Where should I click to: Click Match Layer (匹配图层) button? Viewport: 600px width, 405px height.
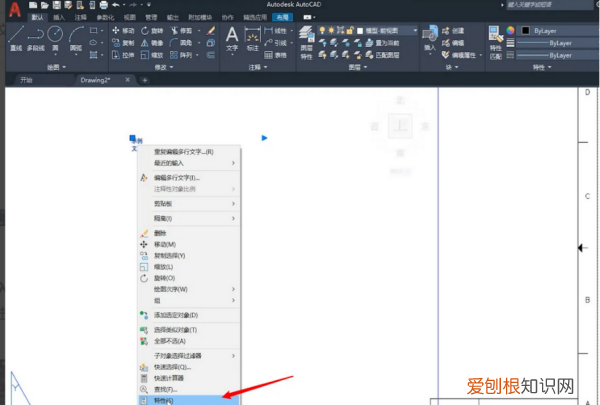click(x=382, y=55)
